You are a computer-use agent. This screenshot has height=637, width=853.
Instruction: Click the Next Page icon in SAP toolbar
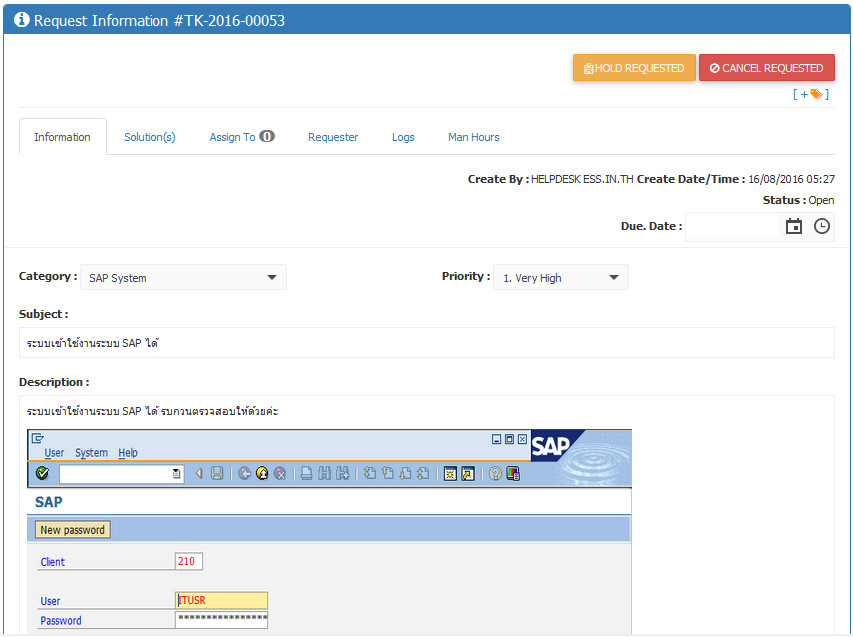405,473
